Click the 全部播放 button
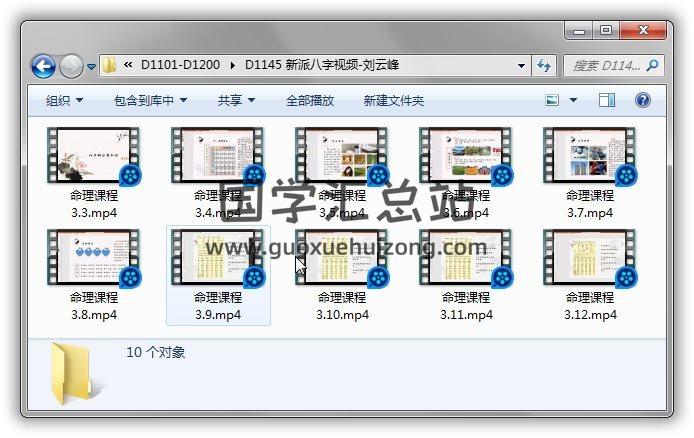 [x=310, y=100]
